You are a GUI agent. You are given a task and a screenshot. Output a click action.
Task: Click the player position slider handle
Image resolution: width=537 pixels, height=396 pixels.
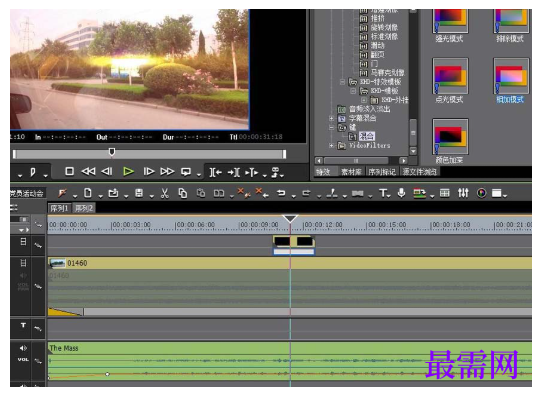(x=112, y=152)
